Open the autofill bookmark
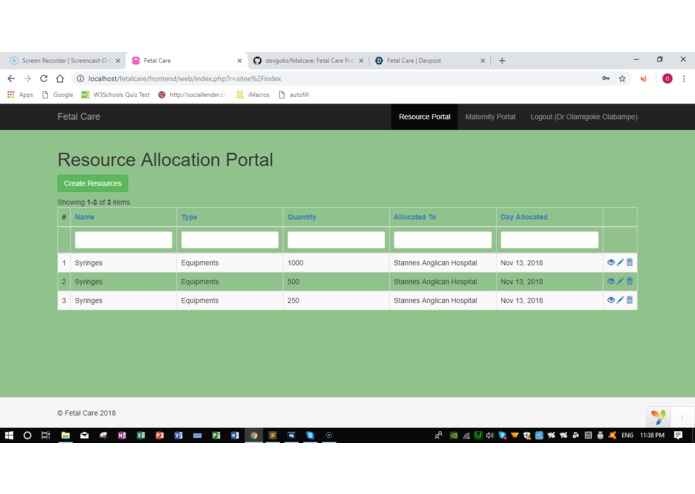The width and height of the screenshot is (695, 494). 294,94
